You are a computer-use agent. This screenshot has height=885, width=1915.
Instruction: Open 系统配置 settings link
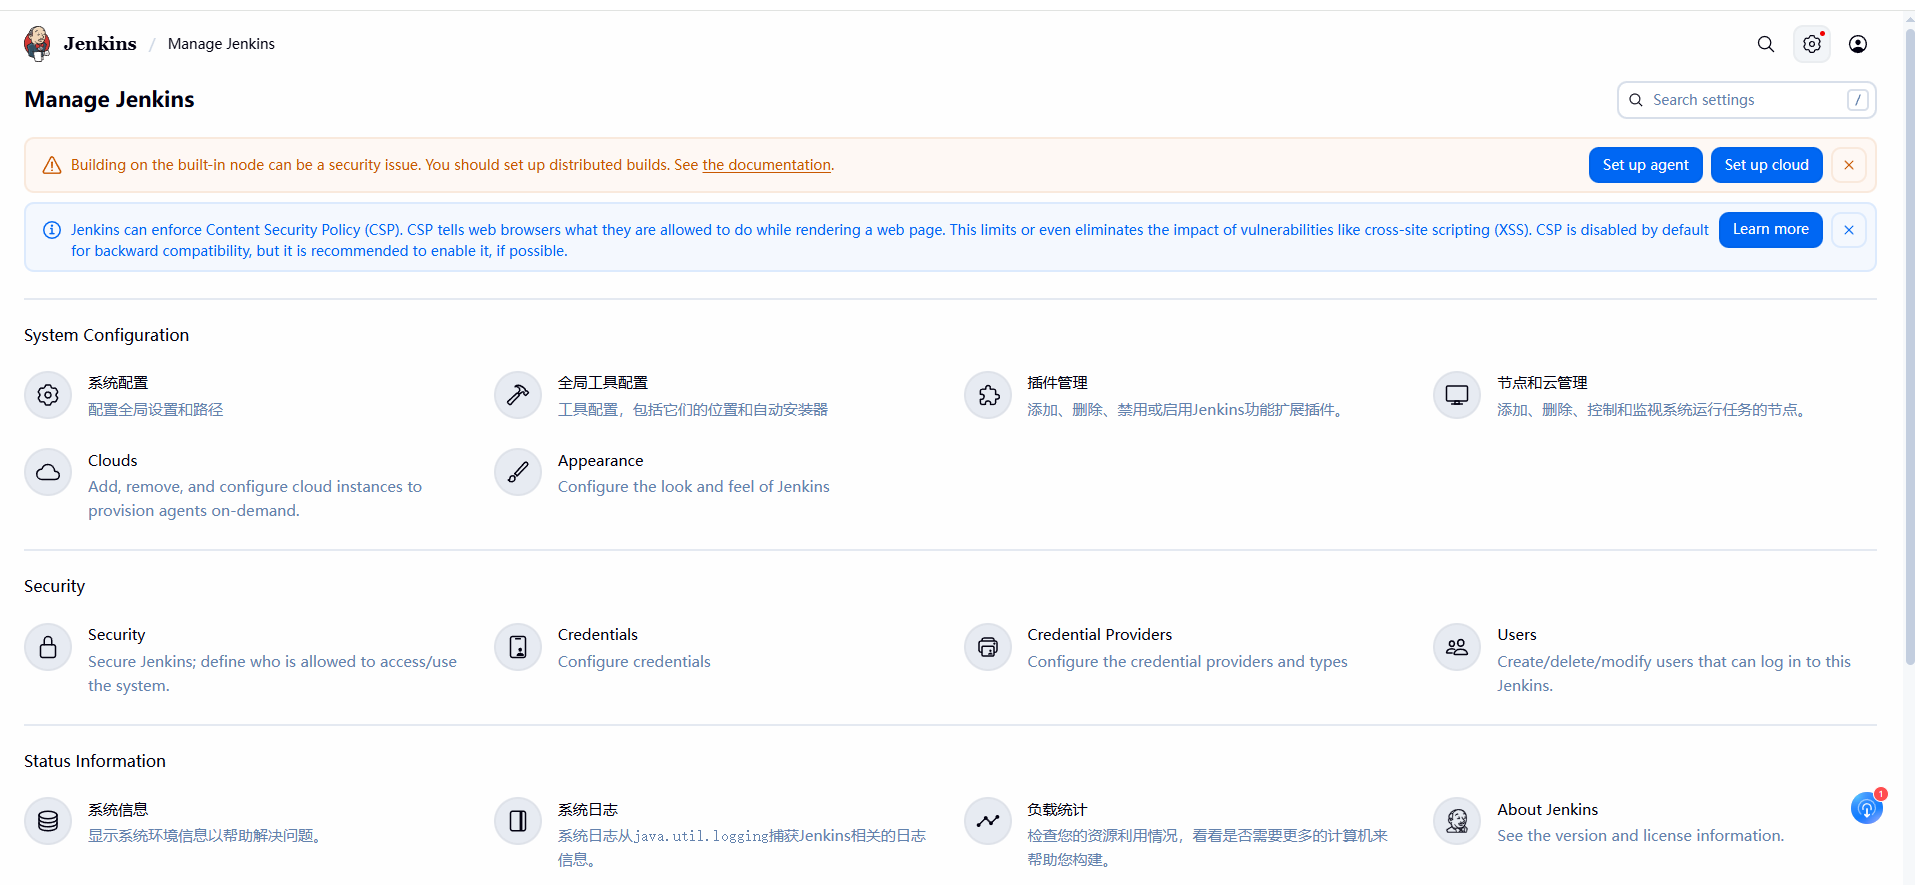click(118, 383)
